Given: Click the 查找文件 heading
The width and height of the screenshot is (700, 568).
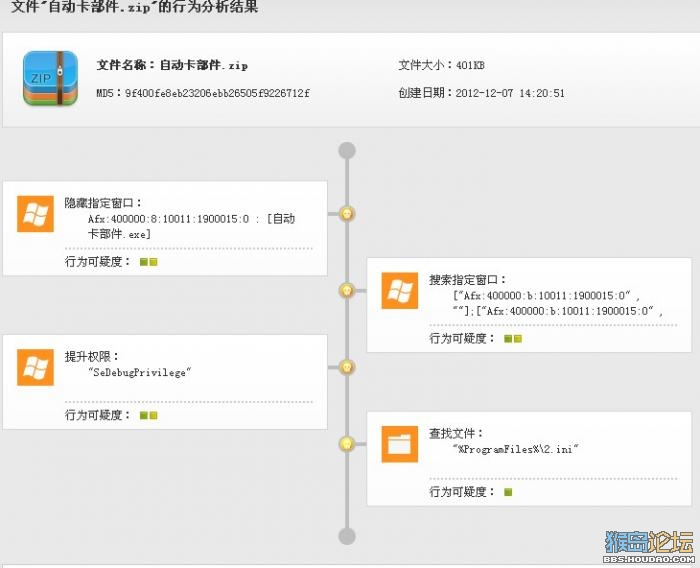Looking at the screenshot, I should click(x=456, y=433).
